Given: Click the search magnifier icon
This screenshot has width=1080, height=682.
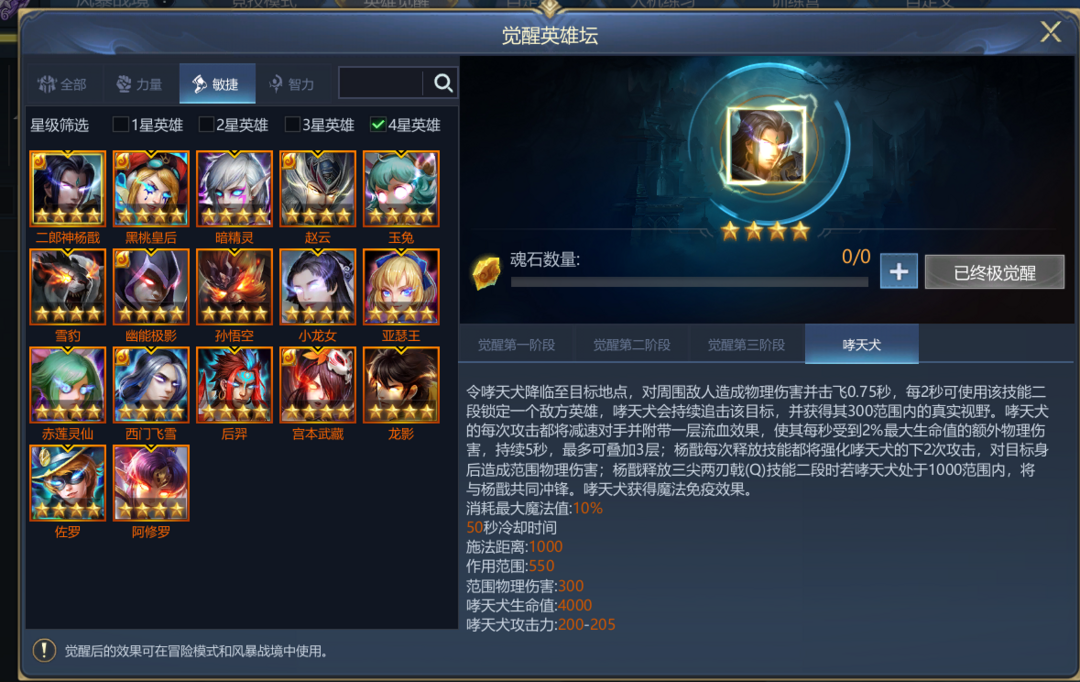Looking at the screenshot, I should 443,83.
